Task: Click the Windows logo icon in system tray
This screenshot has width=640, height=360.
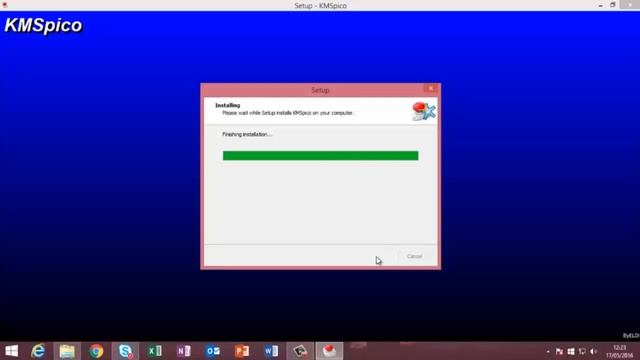Action: 571,351
